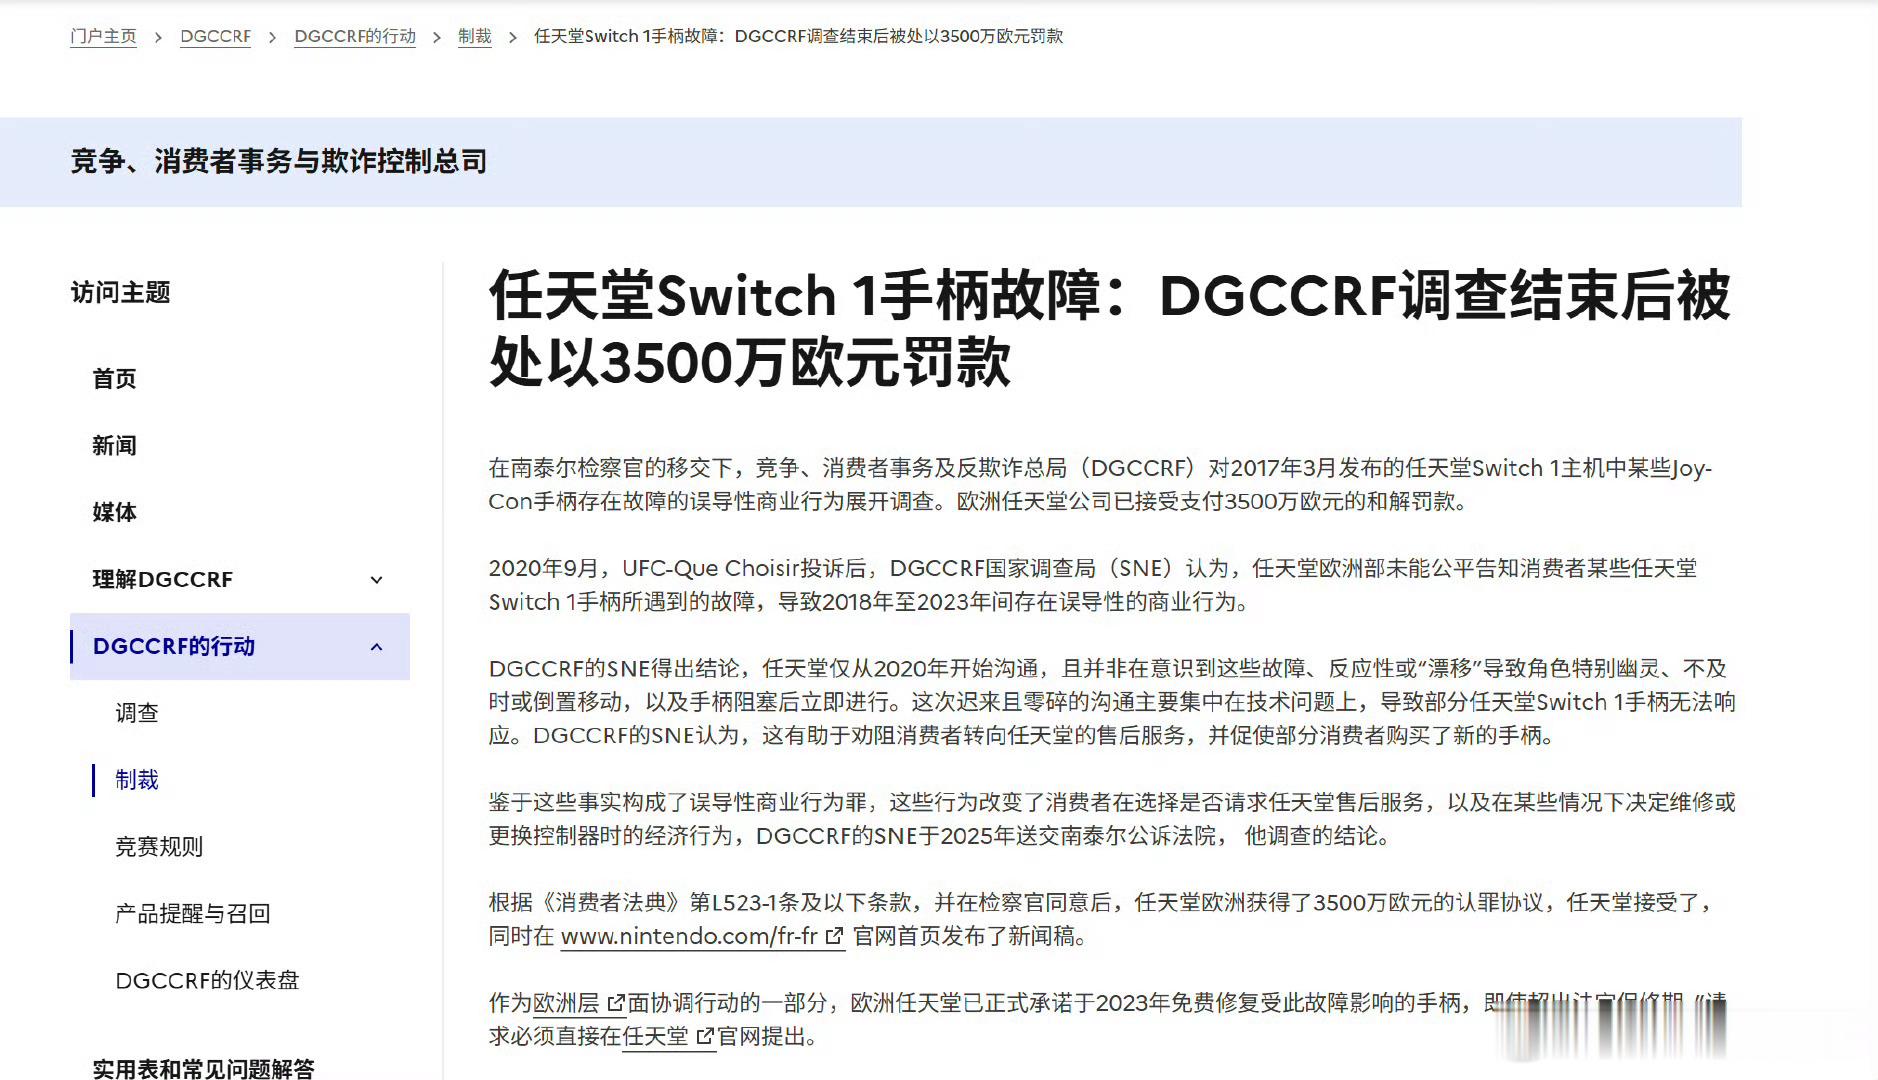
Task: Select 媒体 in sidebar menu
Action: coord(114,512)
